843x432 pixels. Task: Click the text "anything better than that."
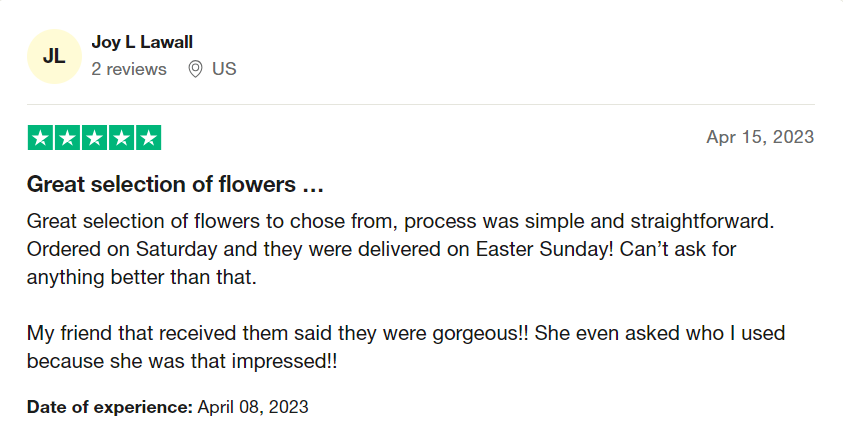142,277
